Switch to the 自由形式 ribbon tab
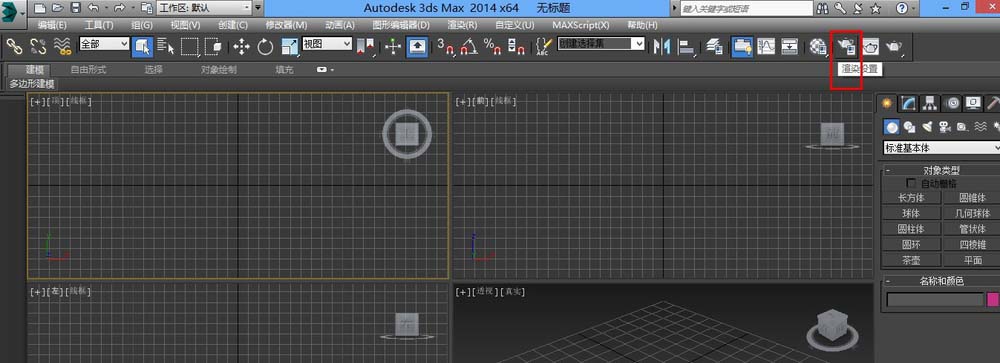1000x363 pixels. [88, 70]
